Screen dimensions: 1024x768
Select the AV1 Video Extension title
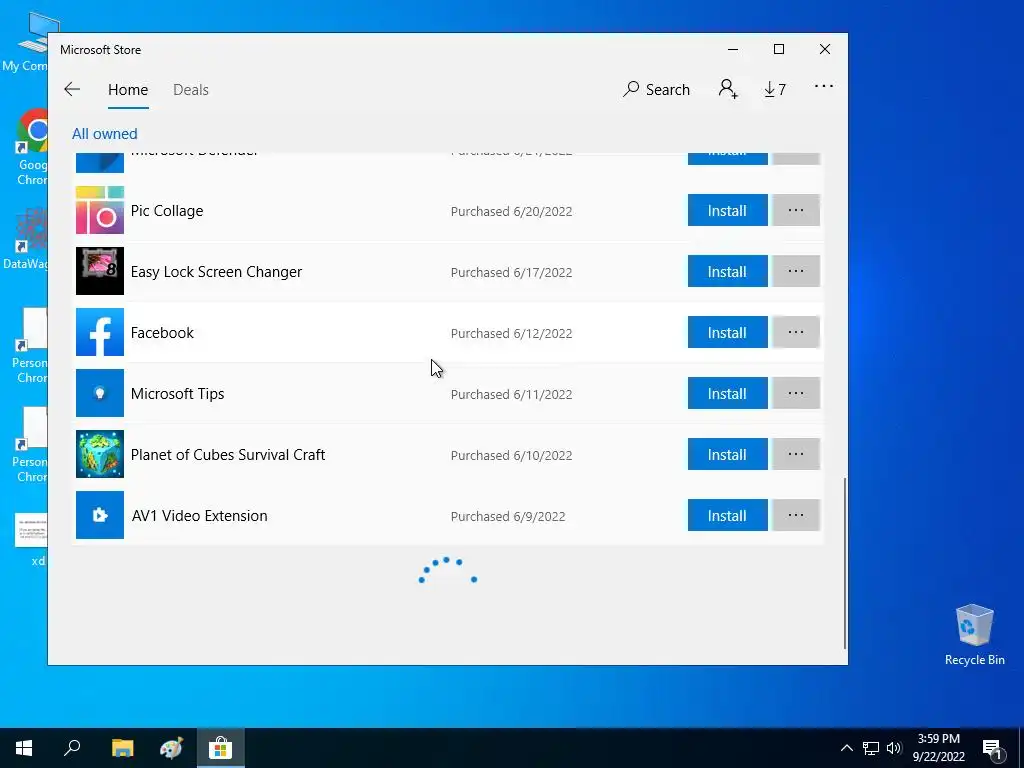200,516
